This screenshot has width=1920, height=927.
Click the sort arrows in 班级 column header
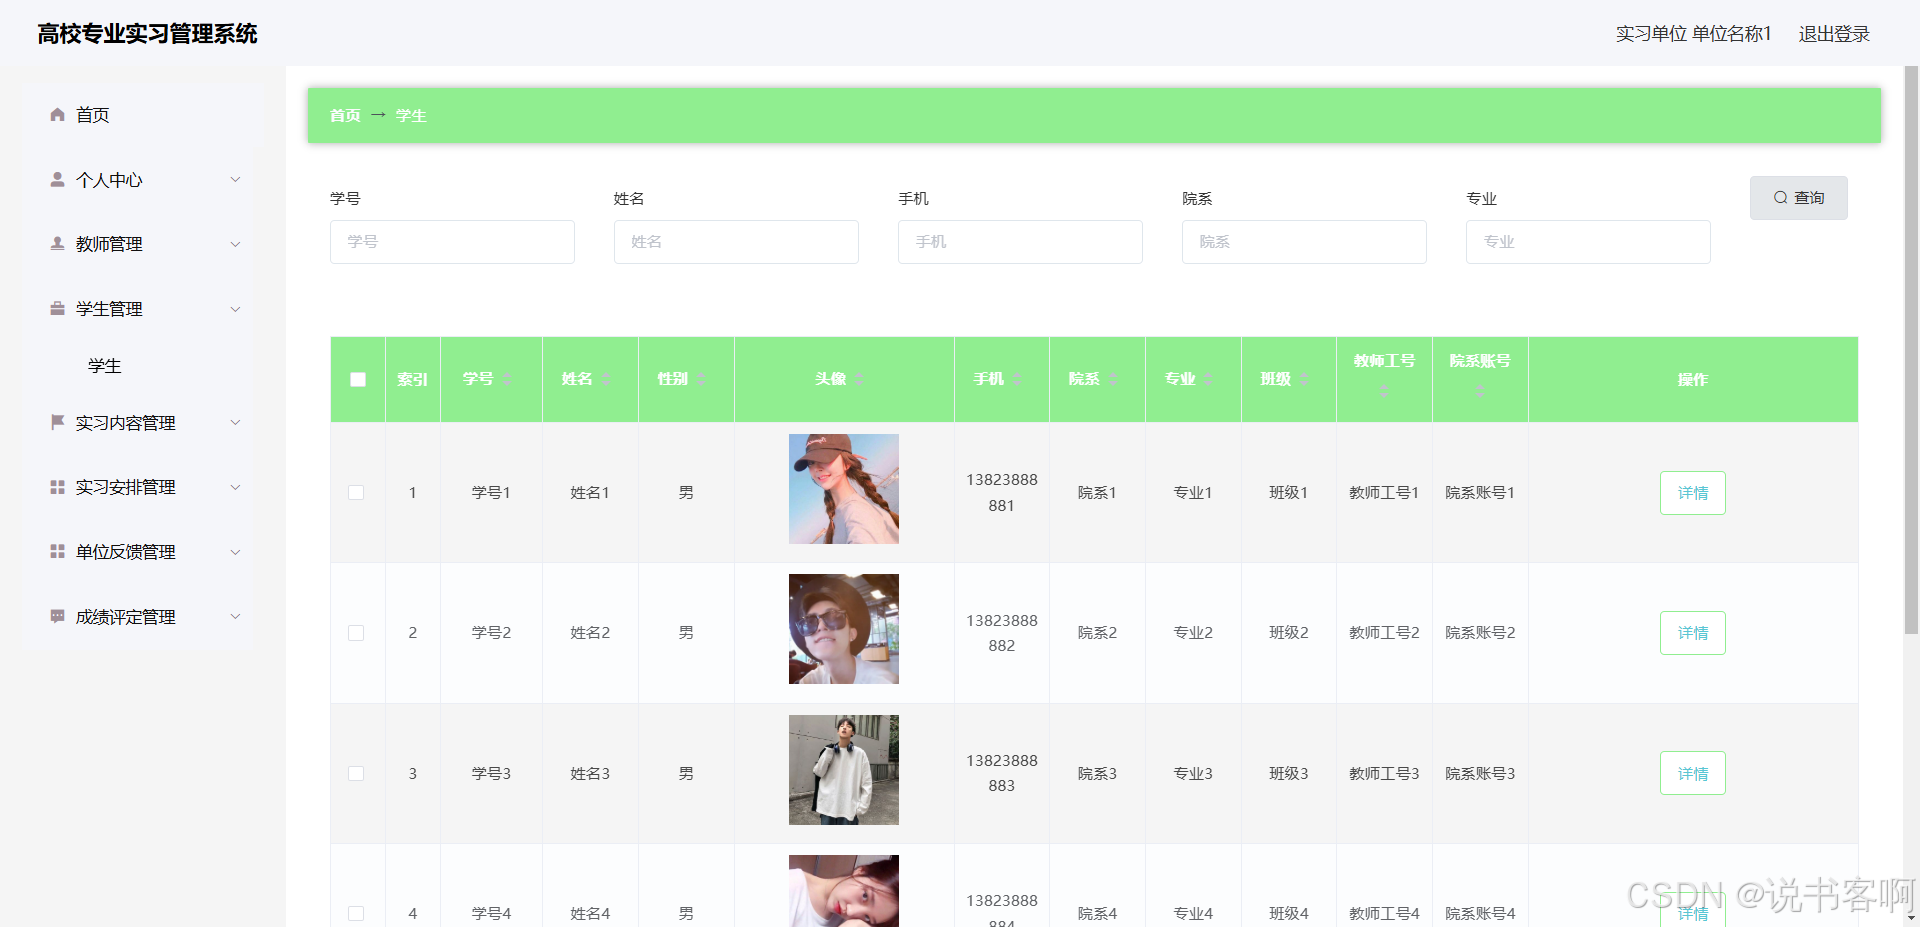tap(1305, 379)
